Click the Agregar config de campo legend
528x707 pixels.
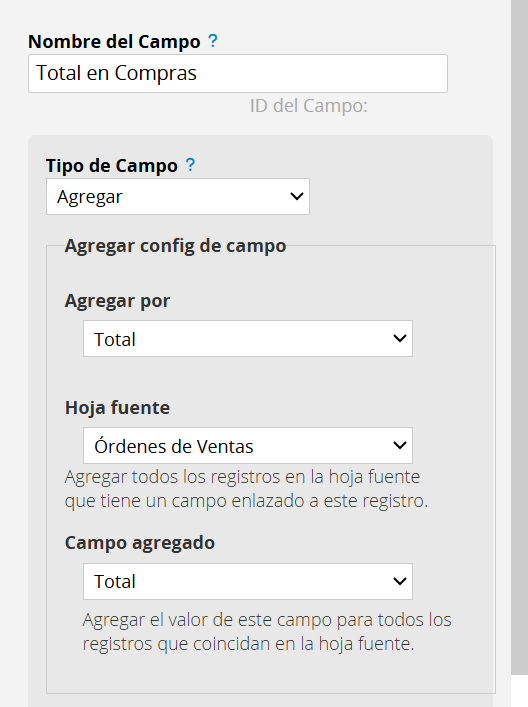pos(175,246)
